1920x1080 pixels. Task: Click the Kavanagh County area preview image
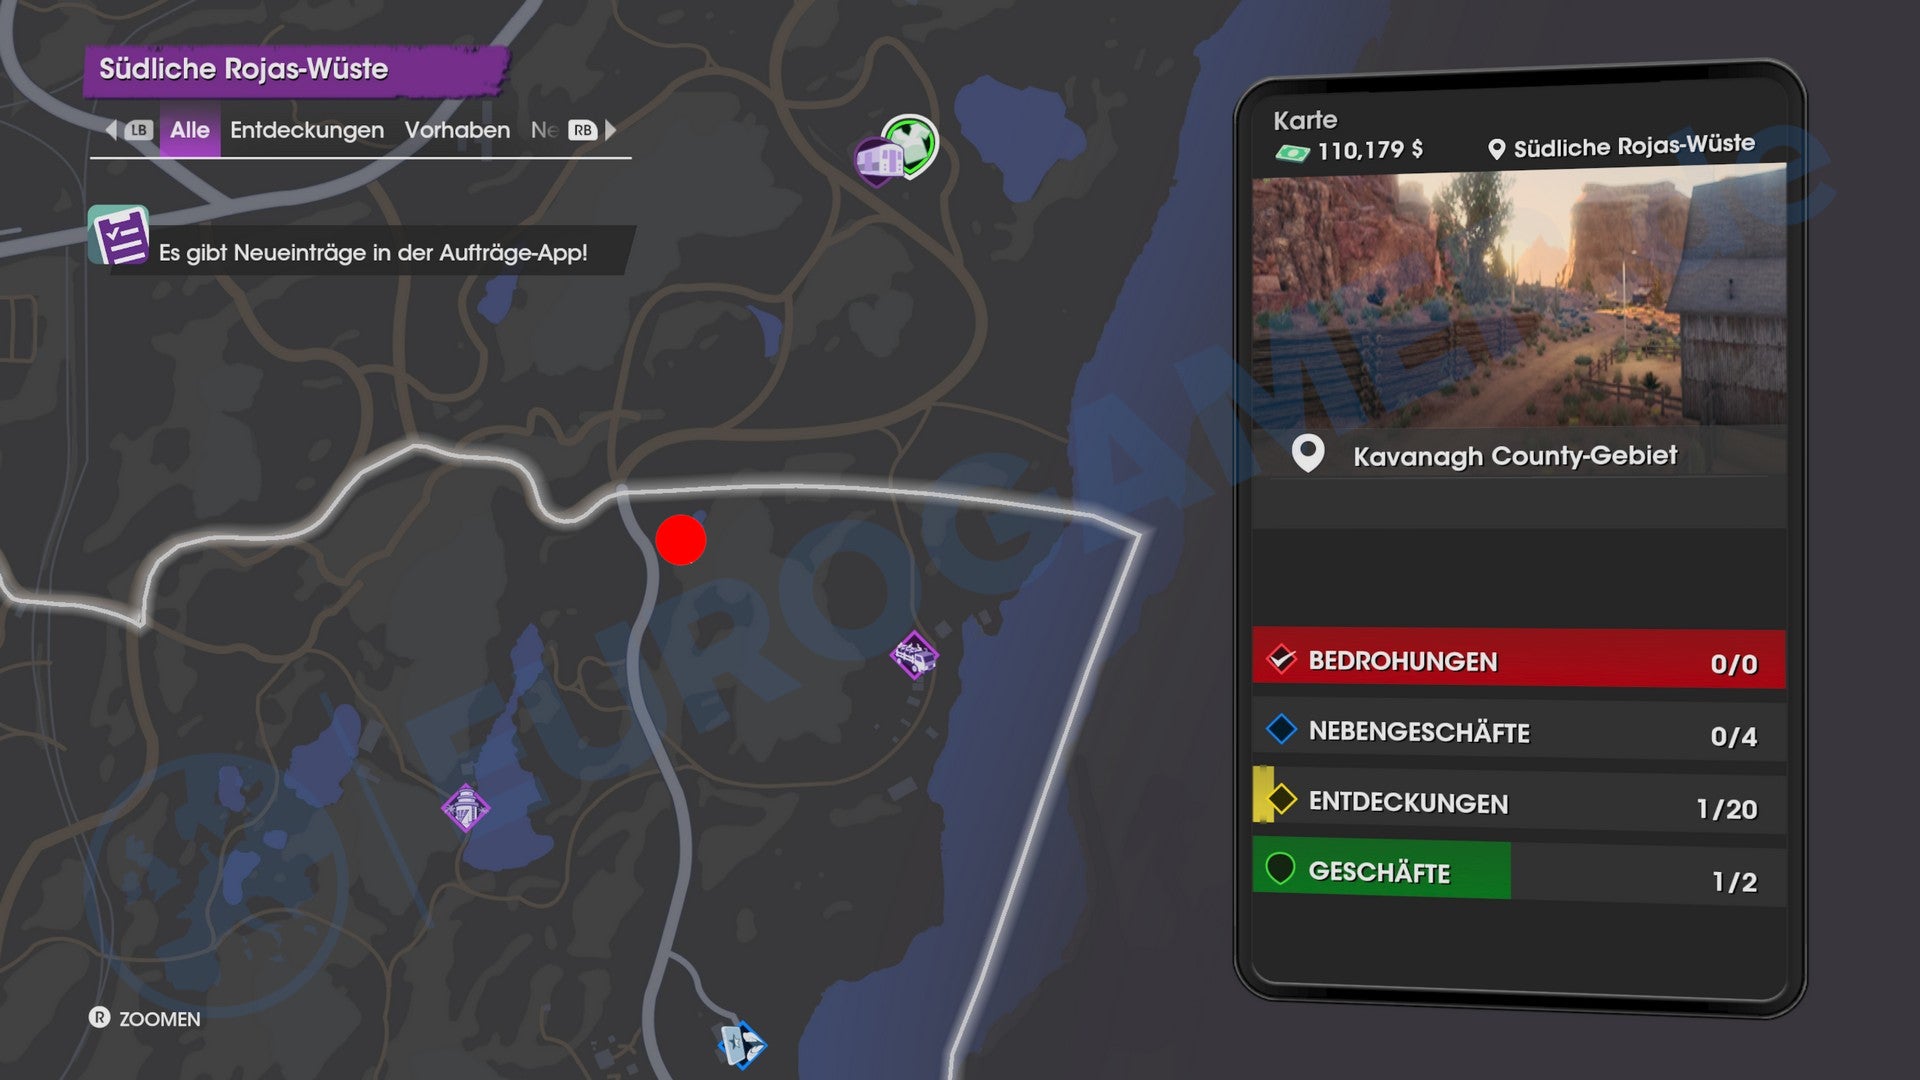1519,298
